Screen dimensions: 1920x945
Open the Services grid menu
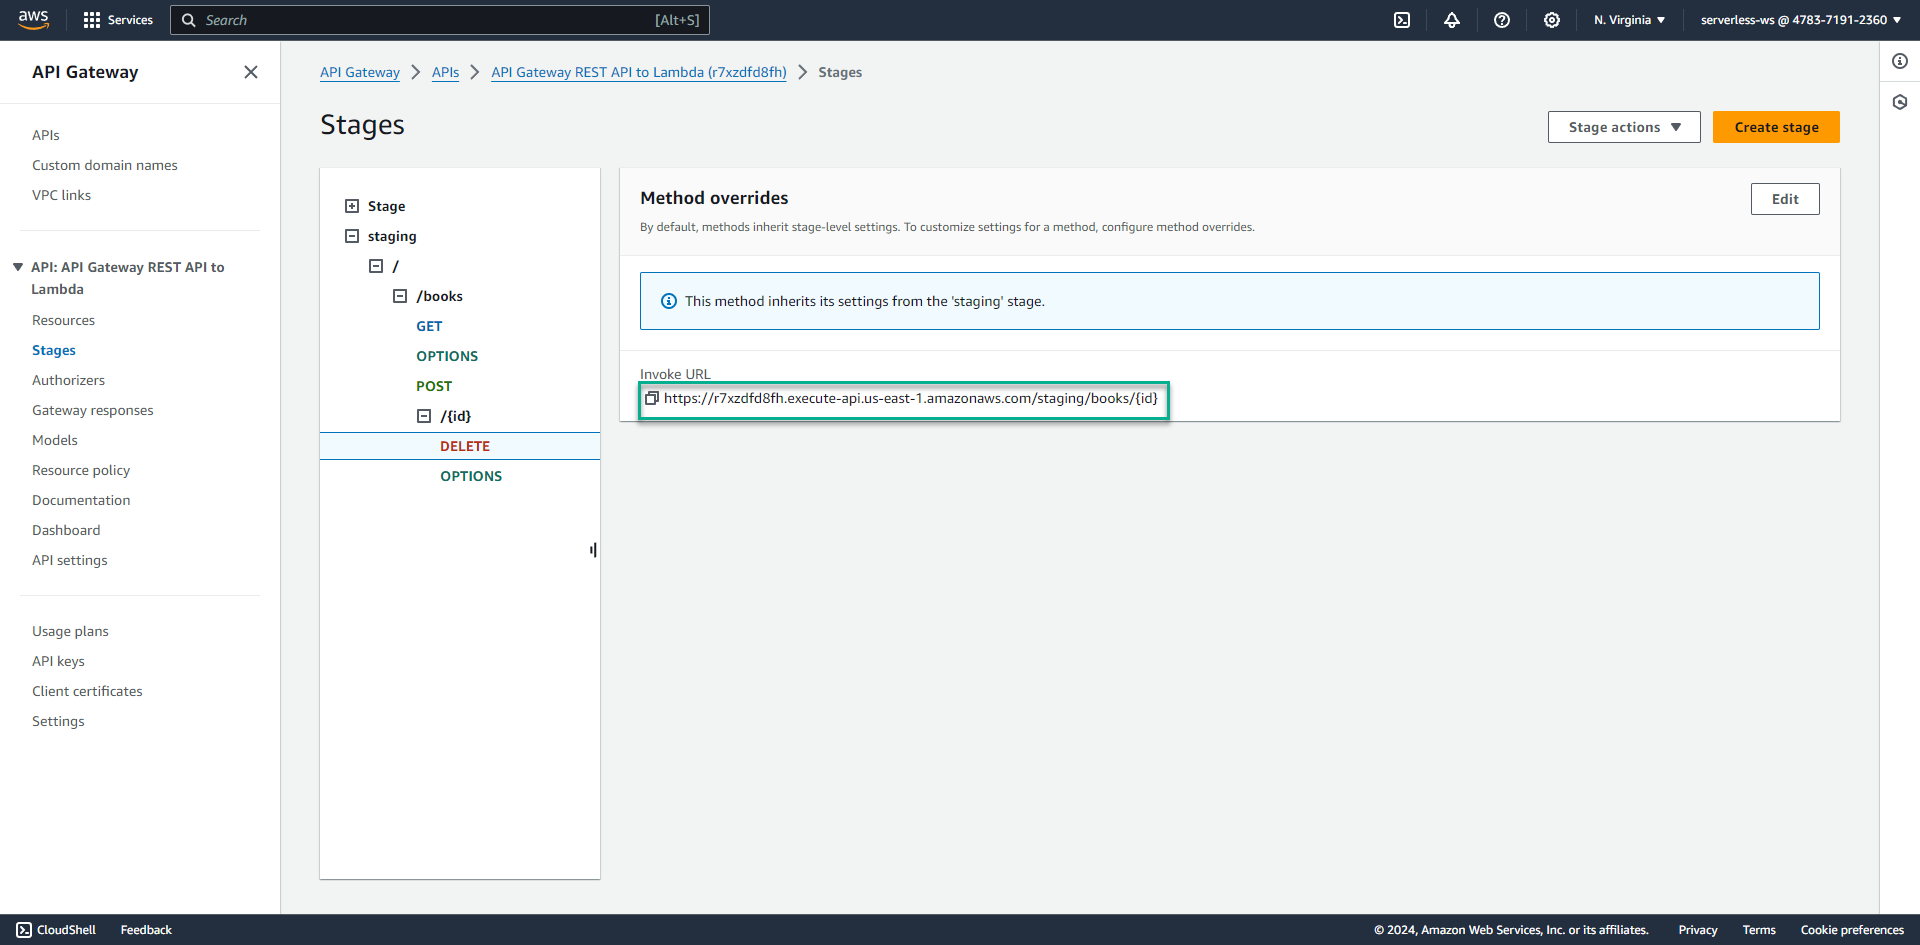click(118, 20)
